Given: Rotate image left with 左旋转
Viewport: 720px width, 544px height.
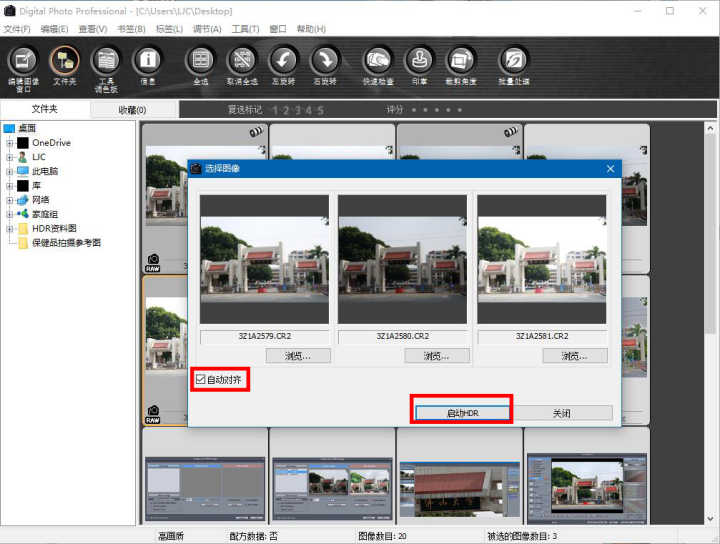Looking at the screenshot, I should point(284,62).
